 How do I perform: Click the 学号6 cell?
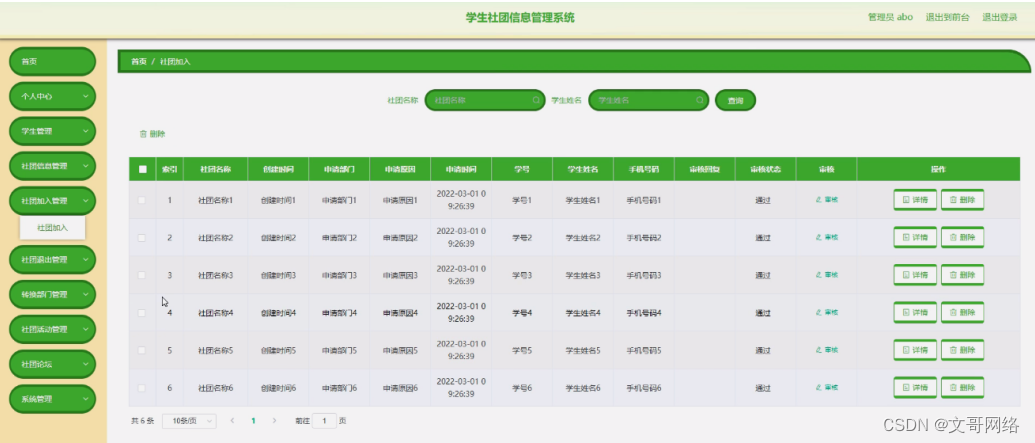(521, 388)
